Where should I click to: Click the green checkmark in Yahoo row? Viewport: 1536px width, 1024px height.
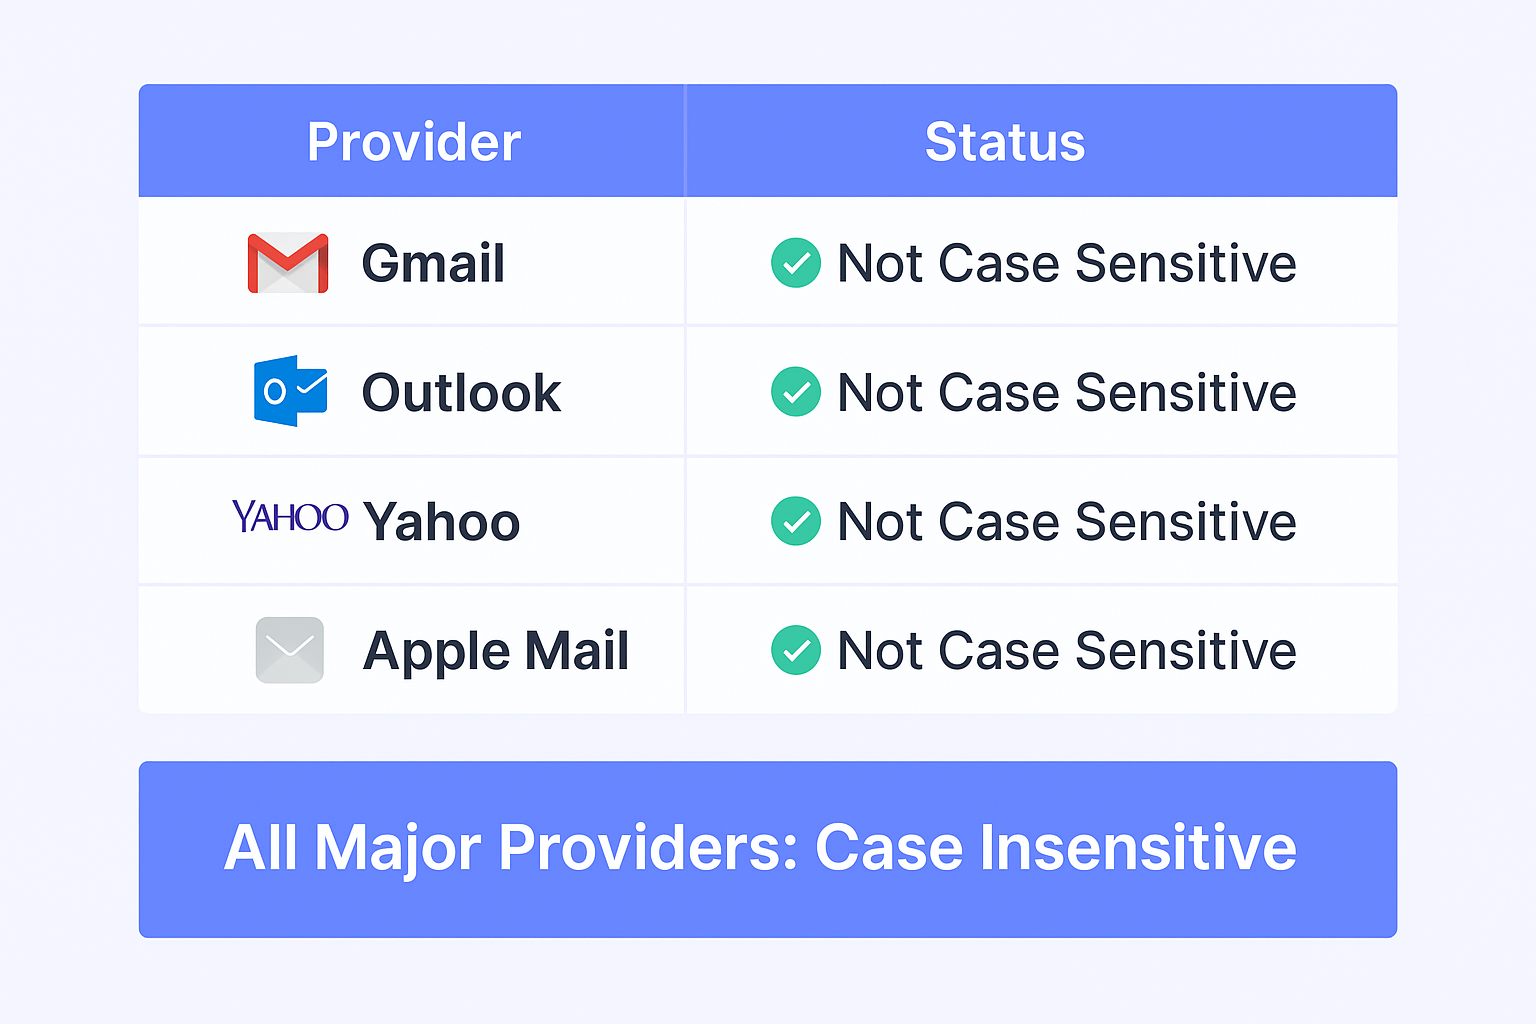click(x=796, y=521)
